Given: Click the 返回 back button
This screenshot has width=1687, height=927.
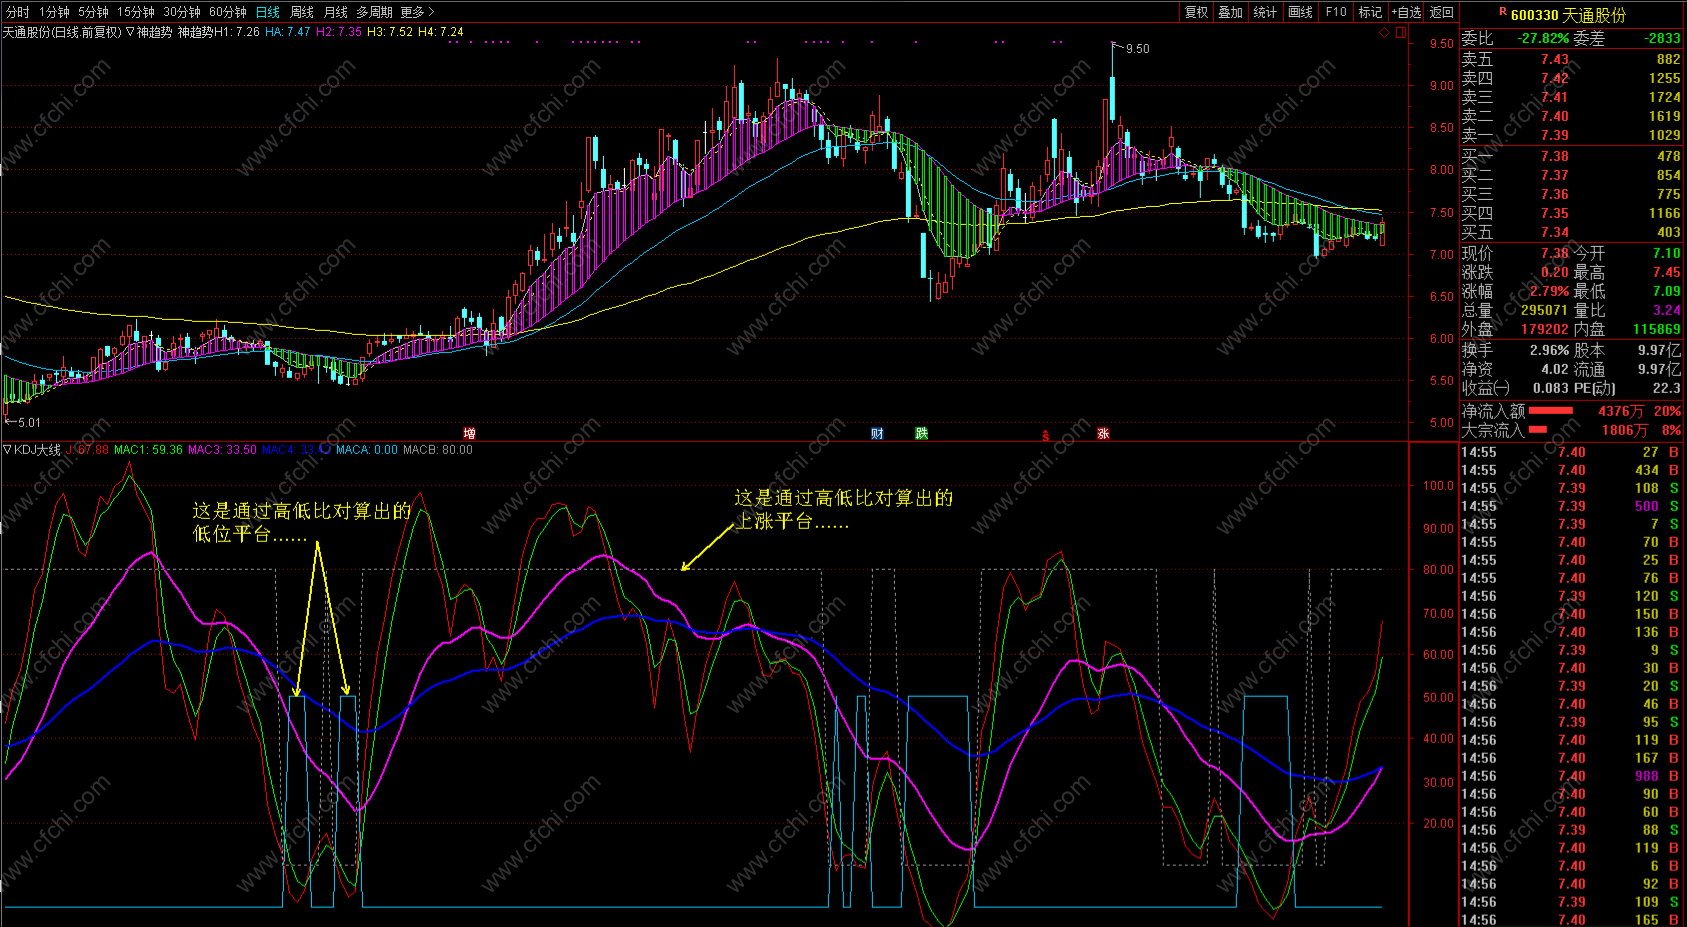Looking at the screenshot, I should 1442,12.
